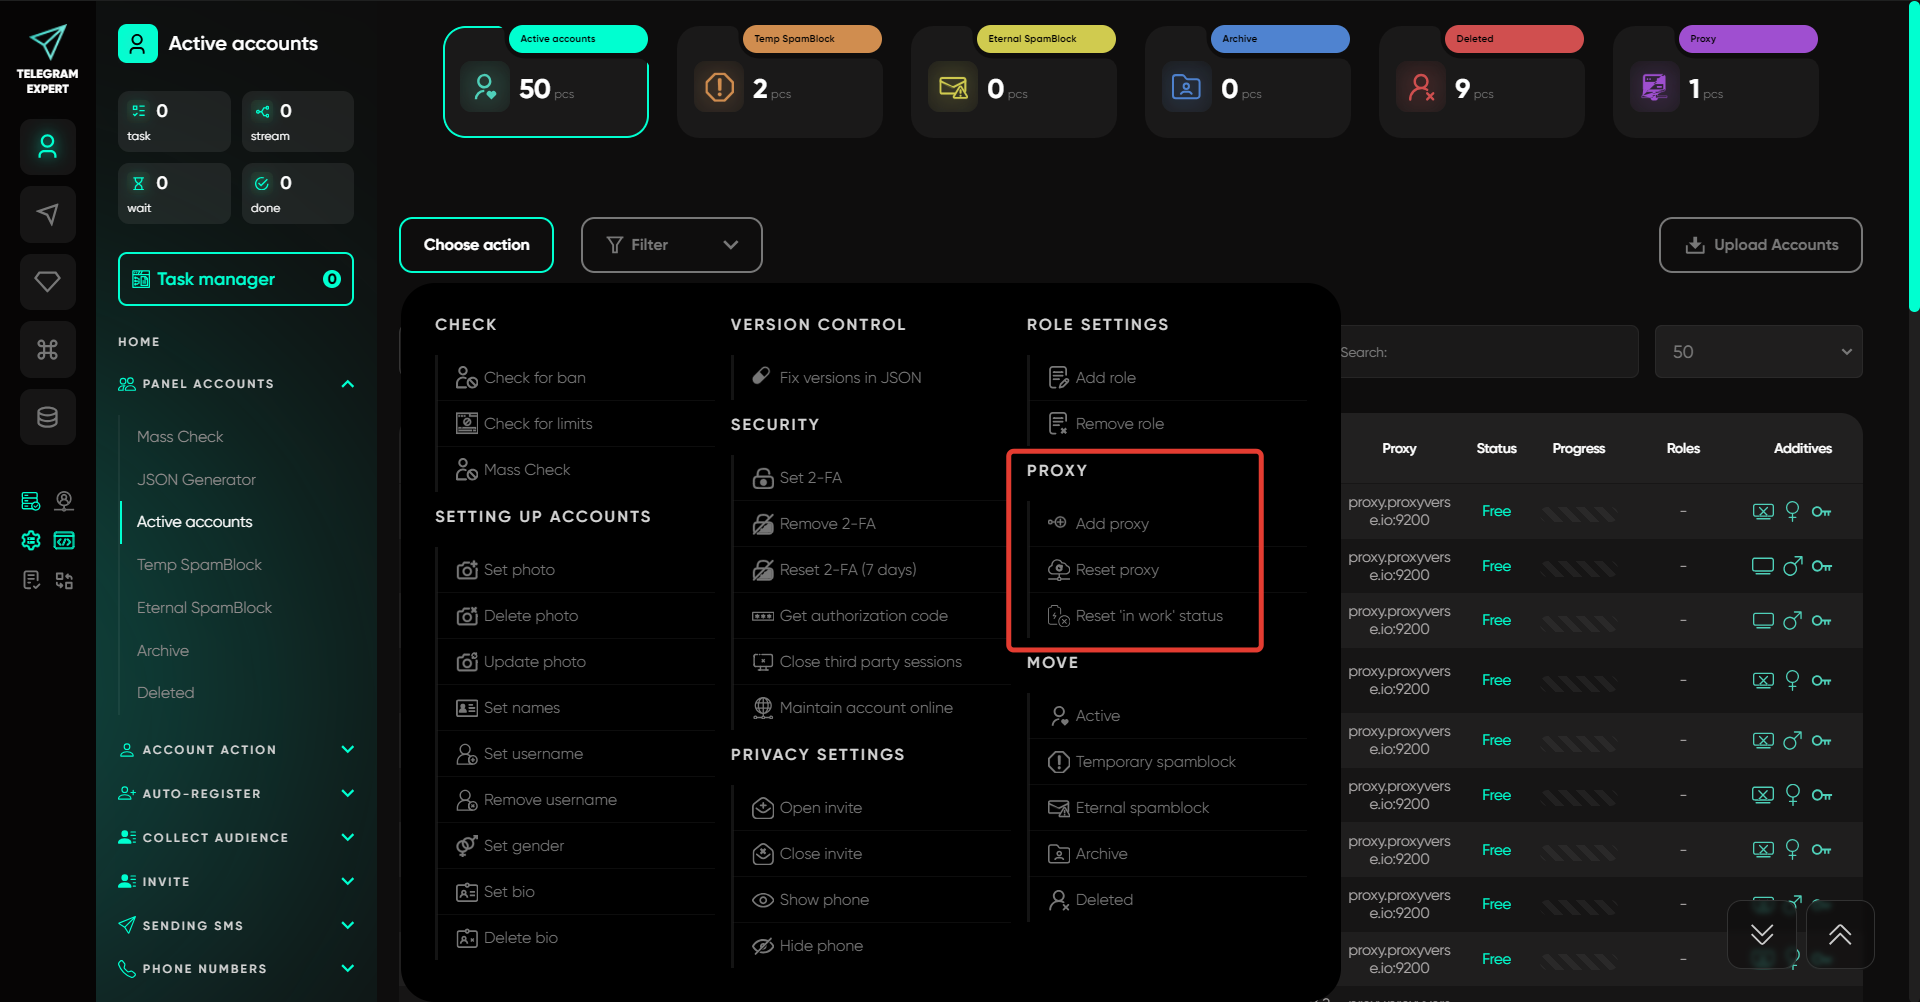Image resolution: width=1920 pixels, height=1002 pixels.
Task: Expand the Account Action section
Action: (347, 750)
